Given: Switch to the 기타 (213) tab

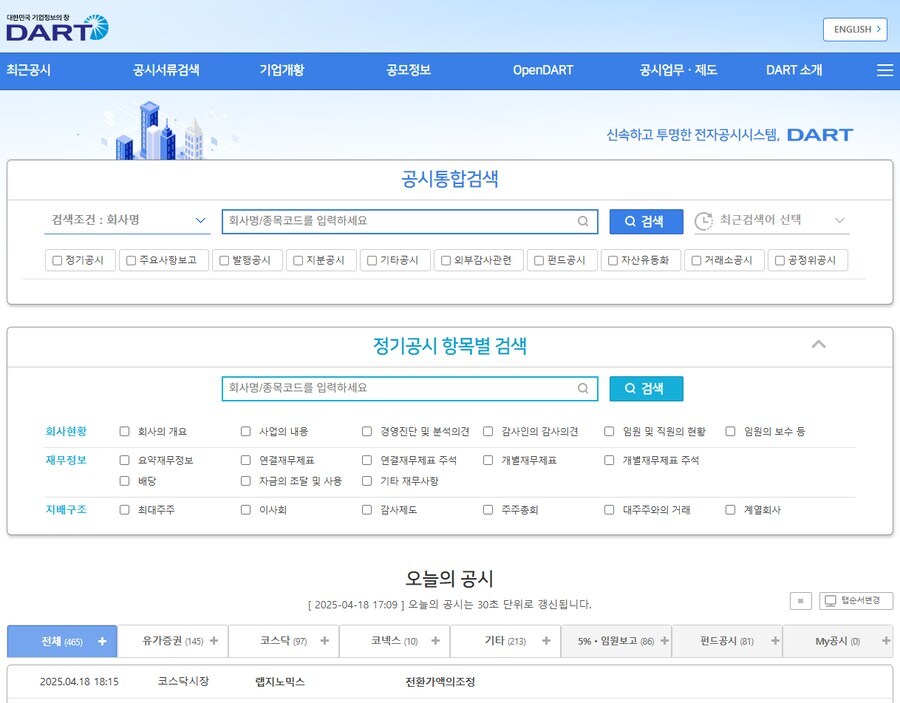Looking at the screenshot, I should pyautogui.click(x=505, y=641).
